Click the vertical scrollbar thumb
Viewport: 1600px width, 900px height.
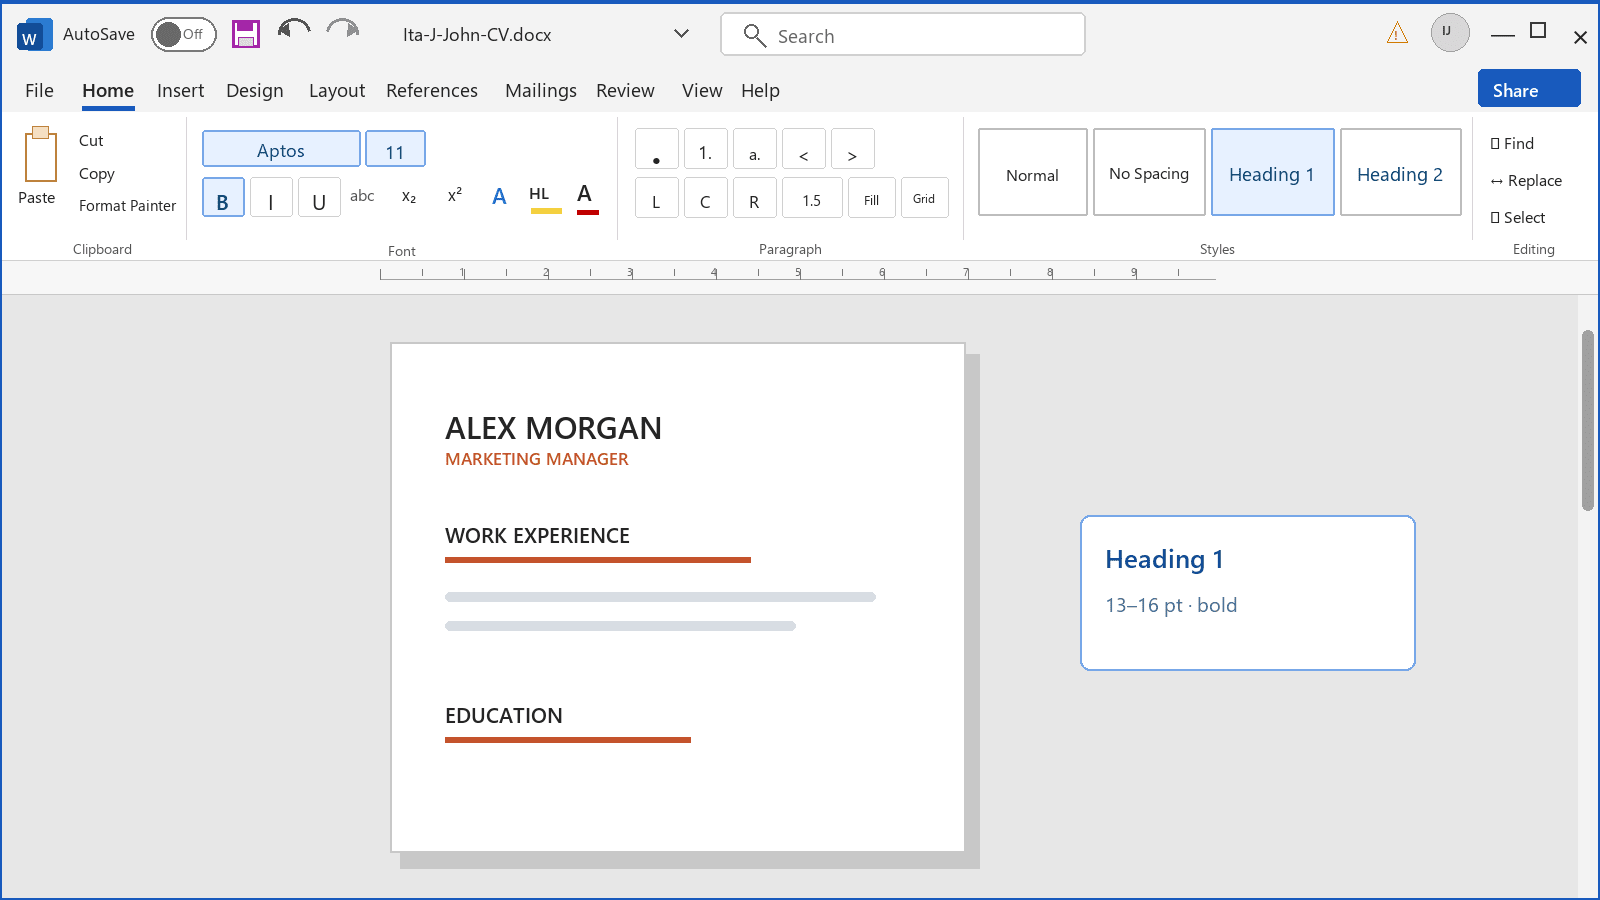(1588, 420)
